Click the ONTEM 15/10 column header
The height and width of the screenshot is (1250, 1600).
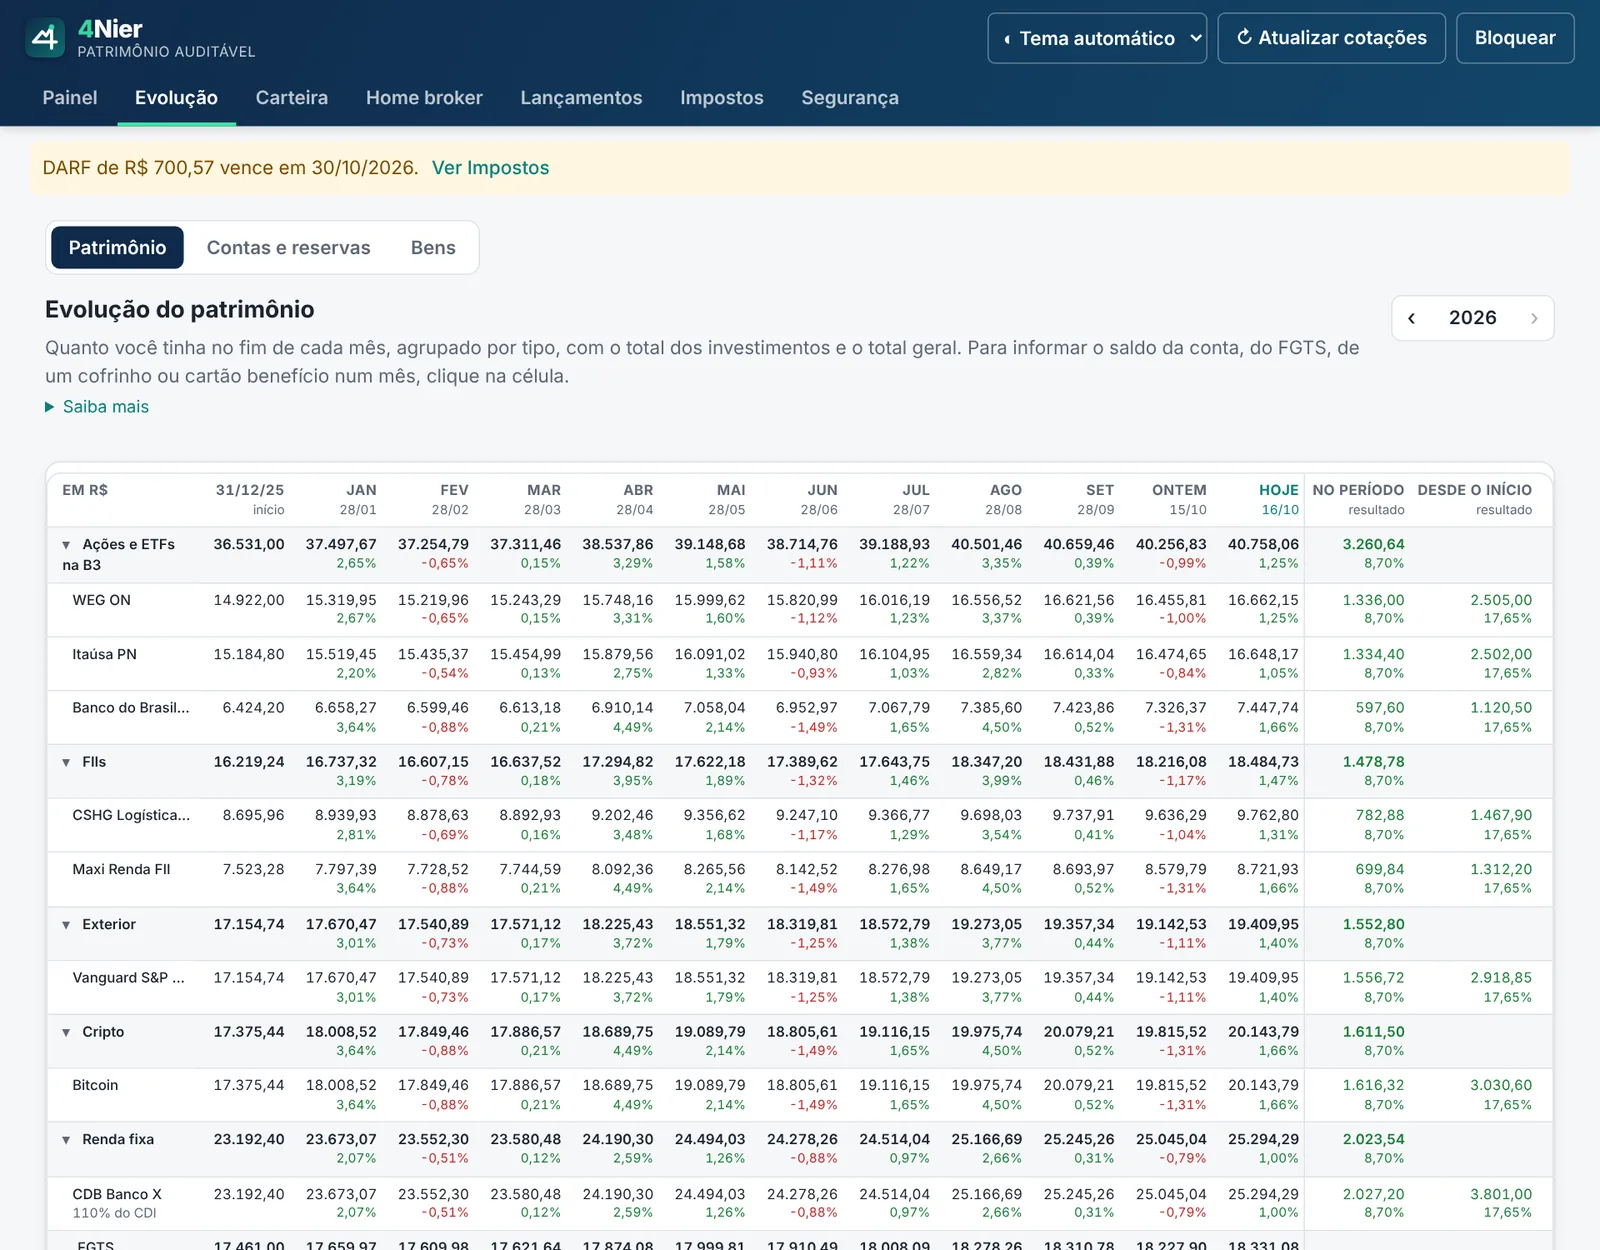pos(1179,499)
